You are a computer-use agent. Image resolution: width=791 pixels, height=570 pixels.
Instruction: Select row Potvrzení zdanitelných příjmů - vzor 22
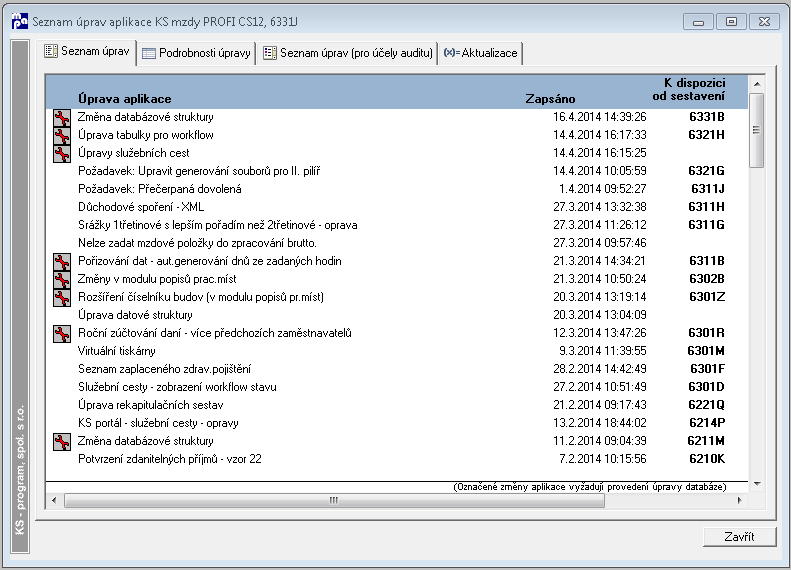coord(397,459)
